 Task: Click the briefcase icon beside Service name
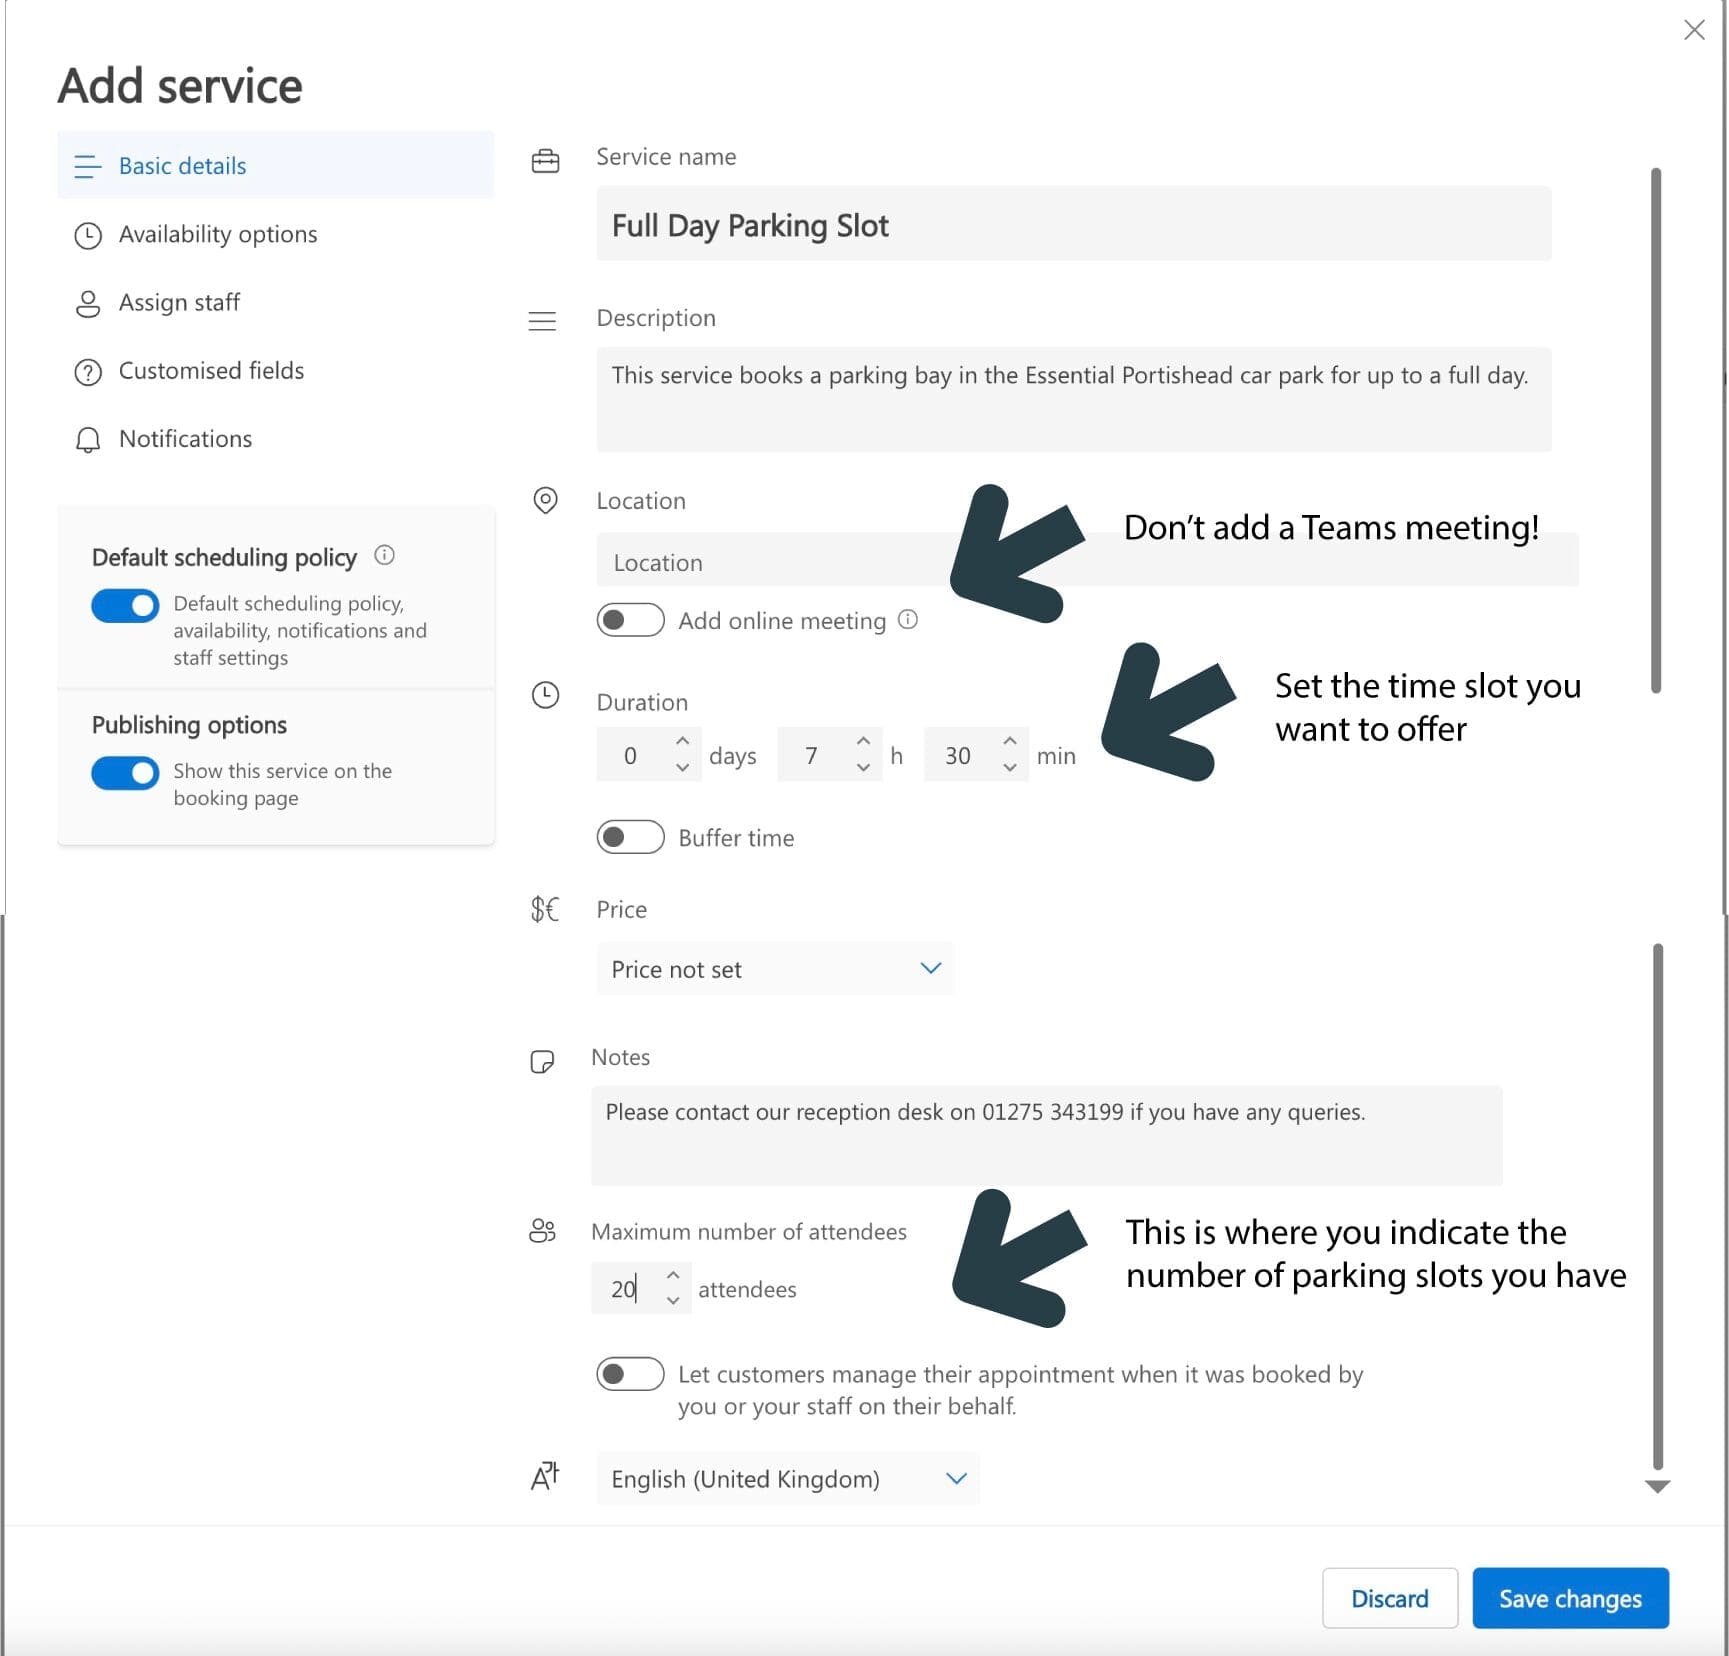545,161
